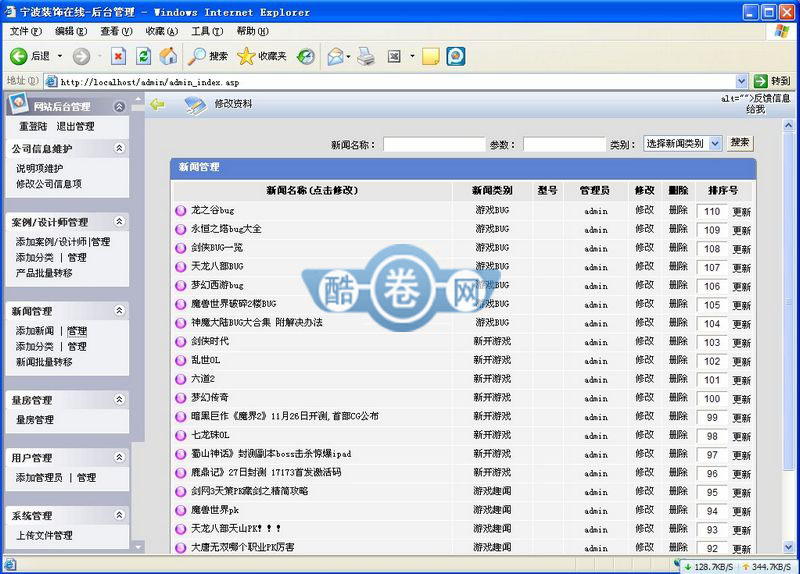Screen dimensions: 800x574
Task: Click the 参数 input field
Action: pos(564,144)
